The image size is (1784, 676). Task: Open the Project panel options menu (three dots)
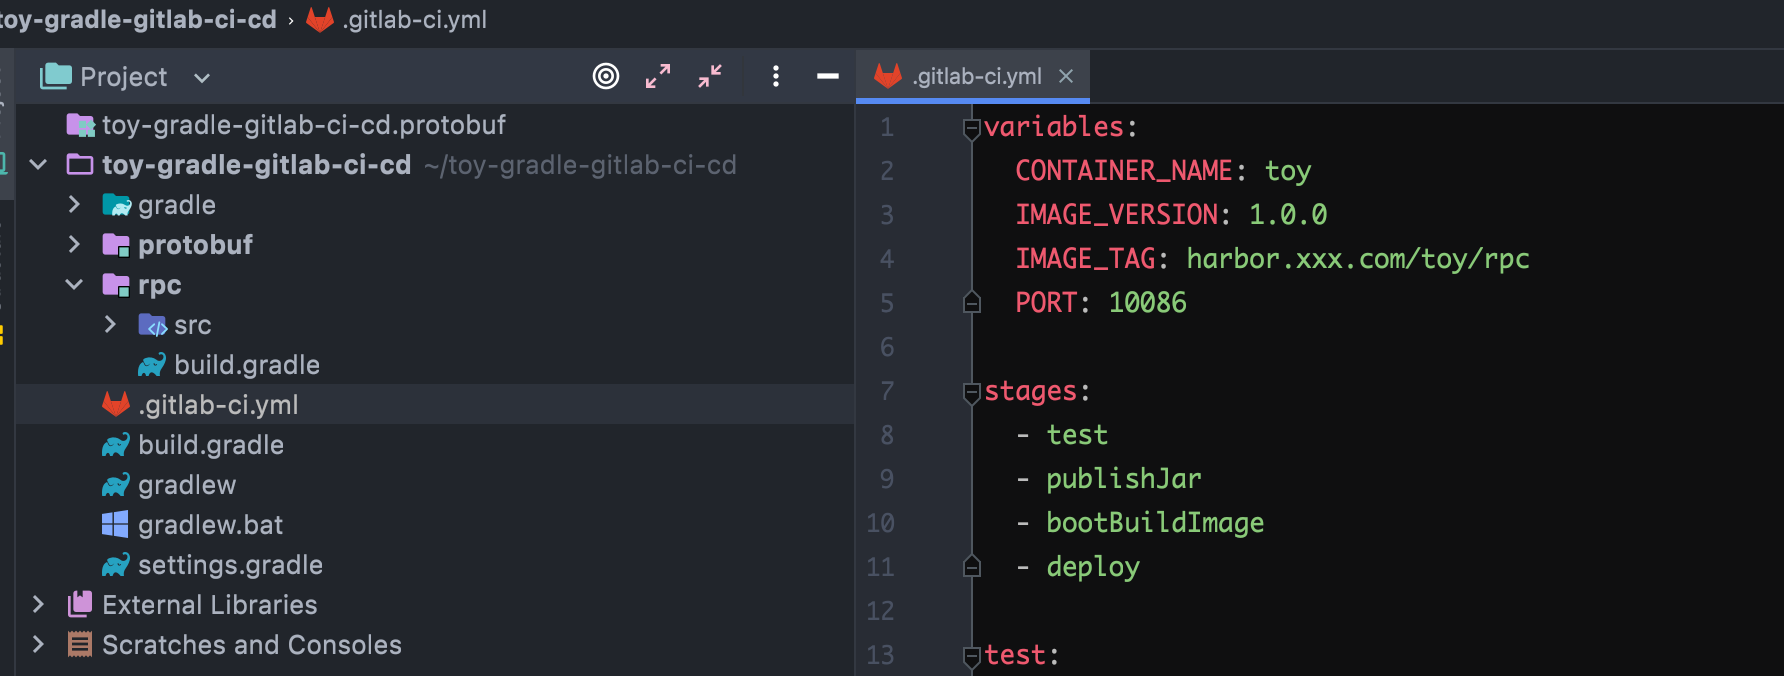(776, 76)
